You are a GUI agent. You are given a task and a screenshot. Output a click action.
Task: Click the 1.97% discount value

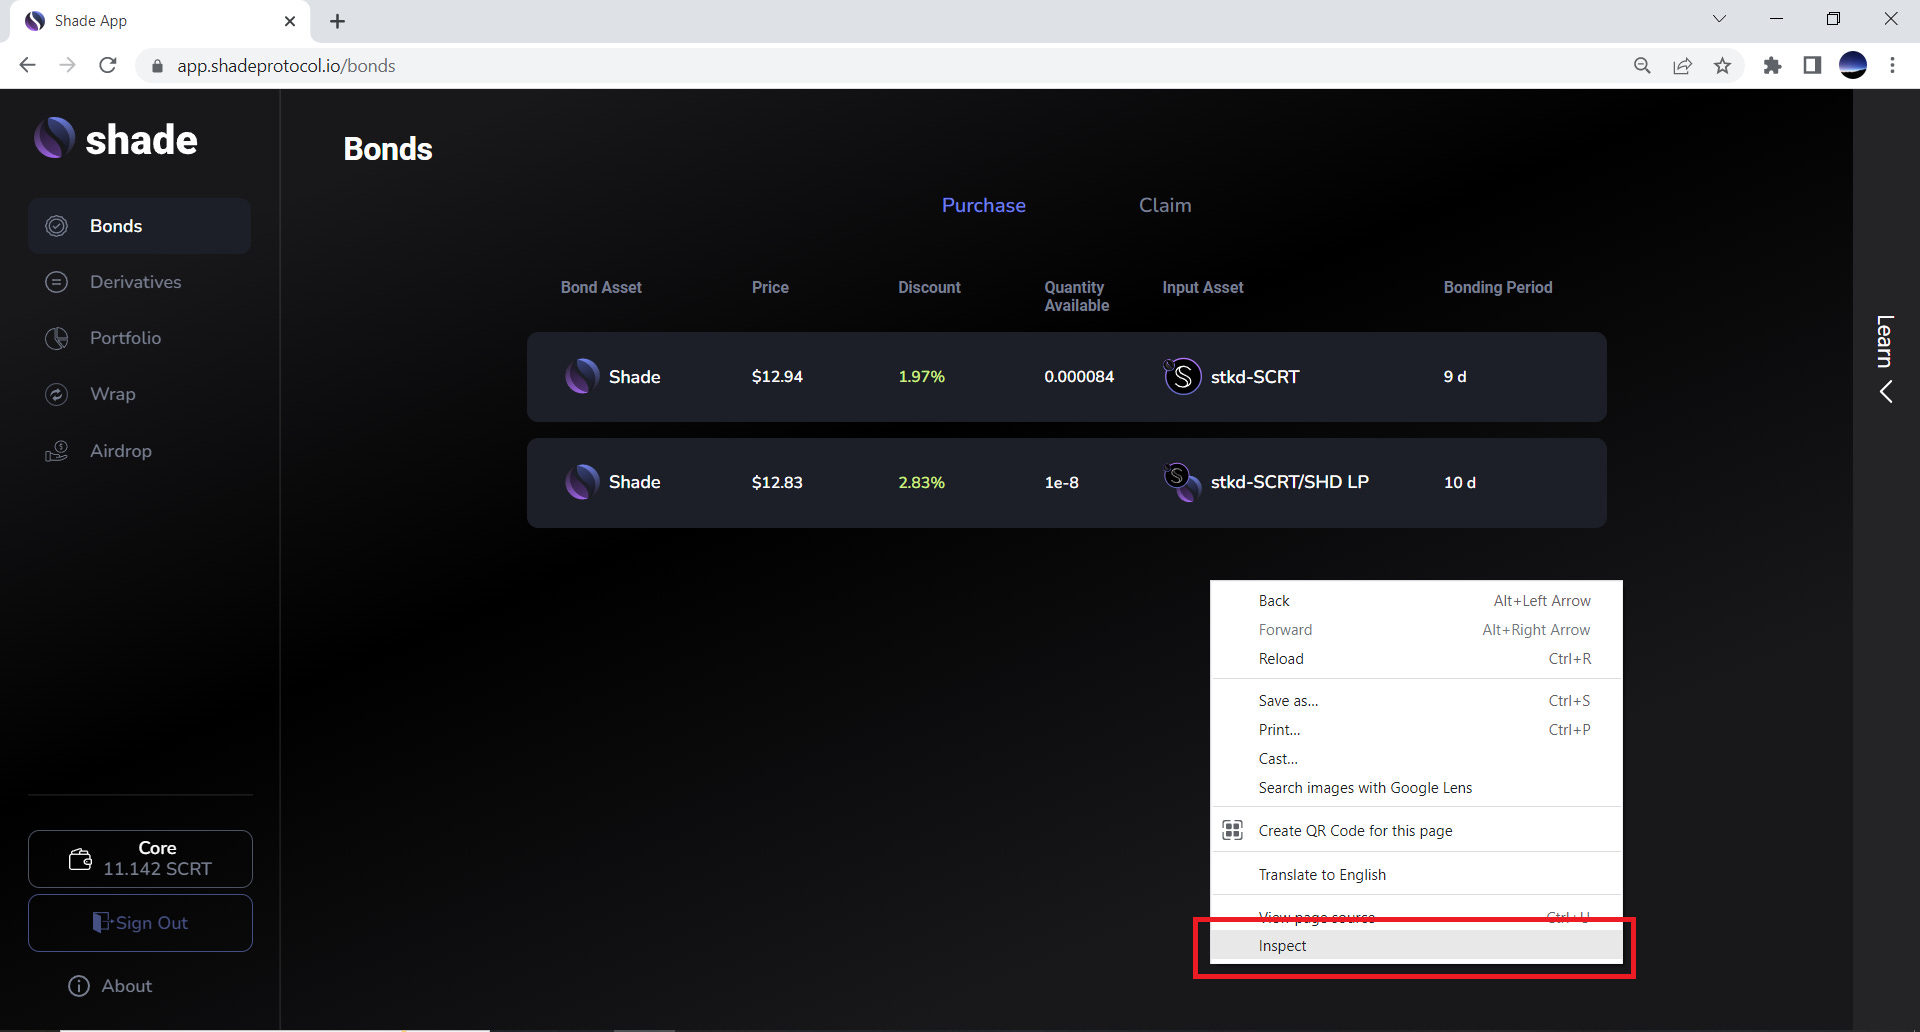tap(921, 377)
